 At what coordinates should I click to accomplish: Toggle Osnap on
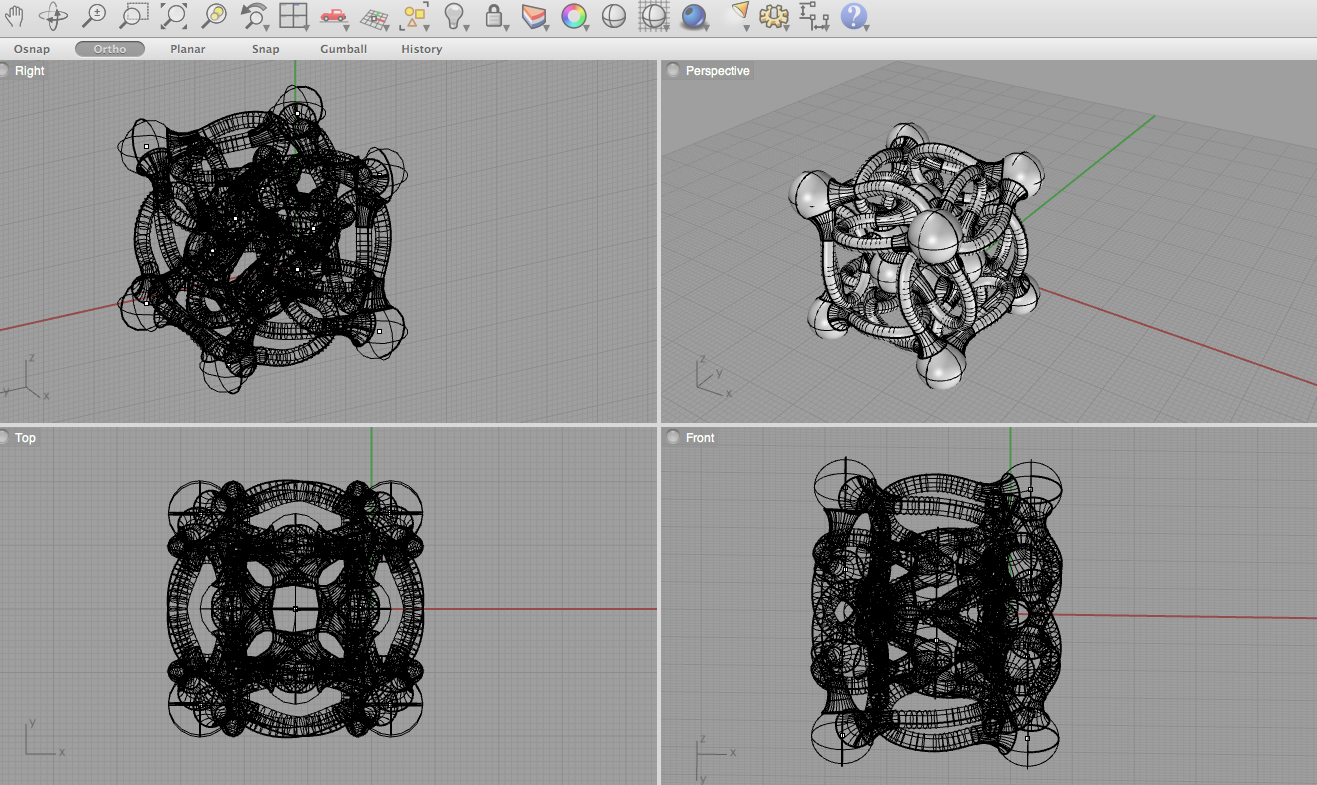(32, 49)
